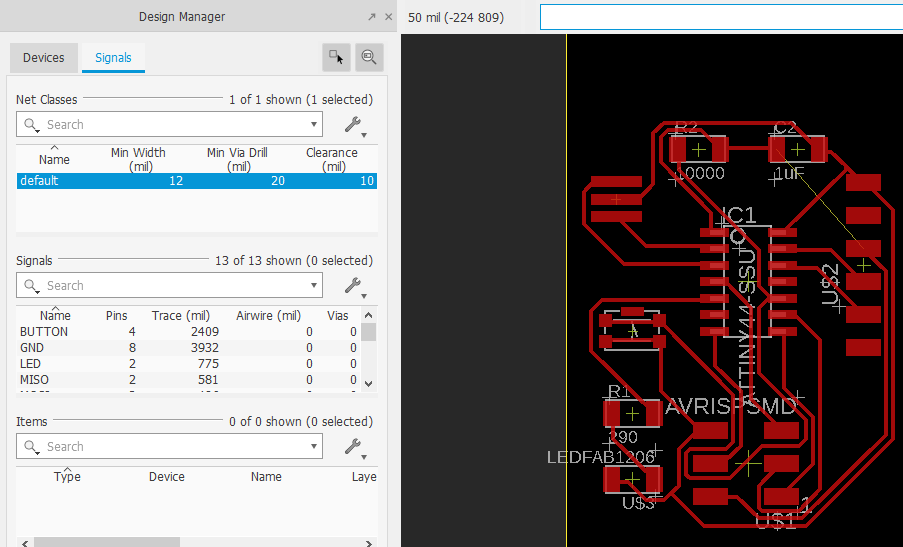Click the select-in-editor arrow icon
This screenshot has width=903, height=547.
point(336,57)
